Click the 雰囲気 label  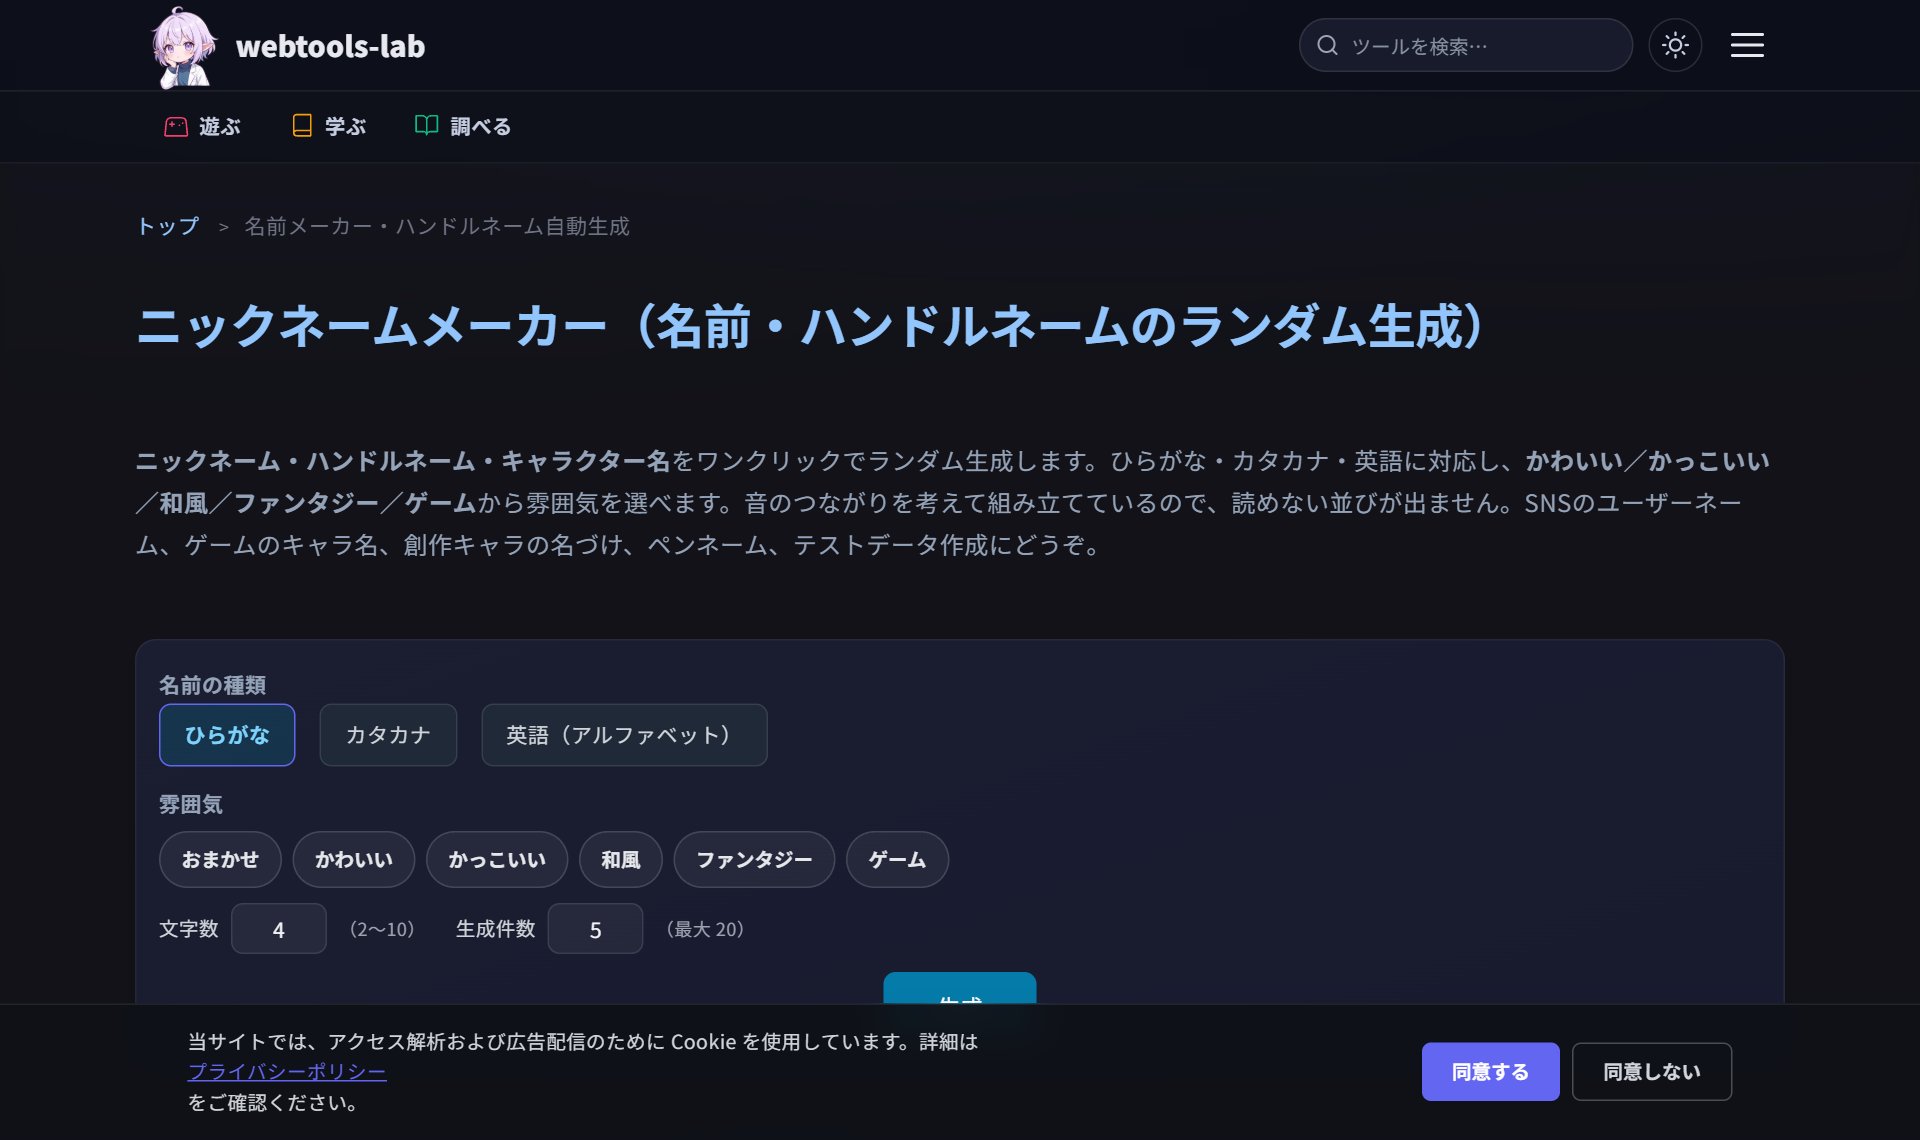click(190, 804)
